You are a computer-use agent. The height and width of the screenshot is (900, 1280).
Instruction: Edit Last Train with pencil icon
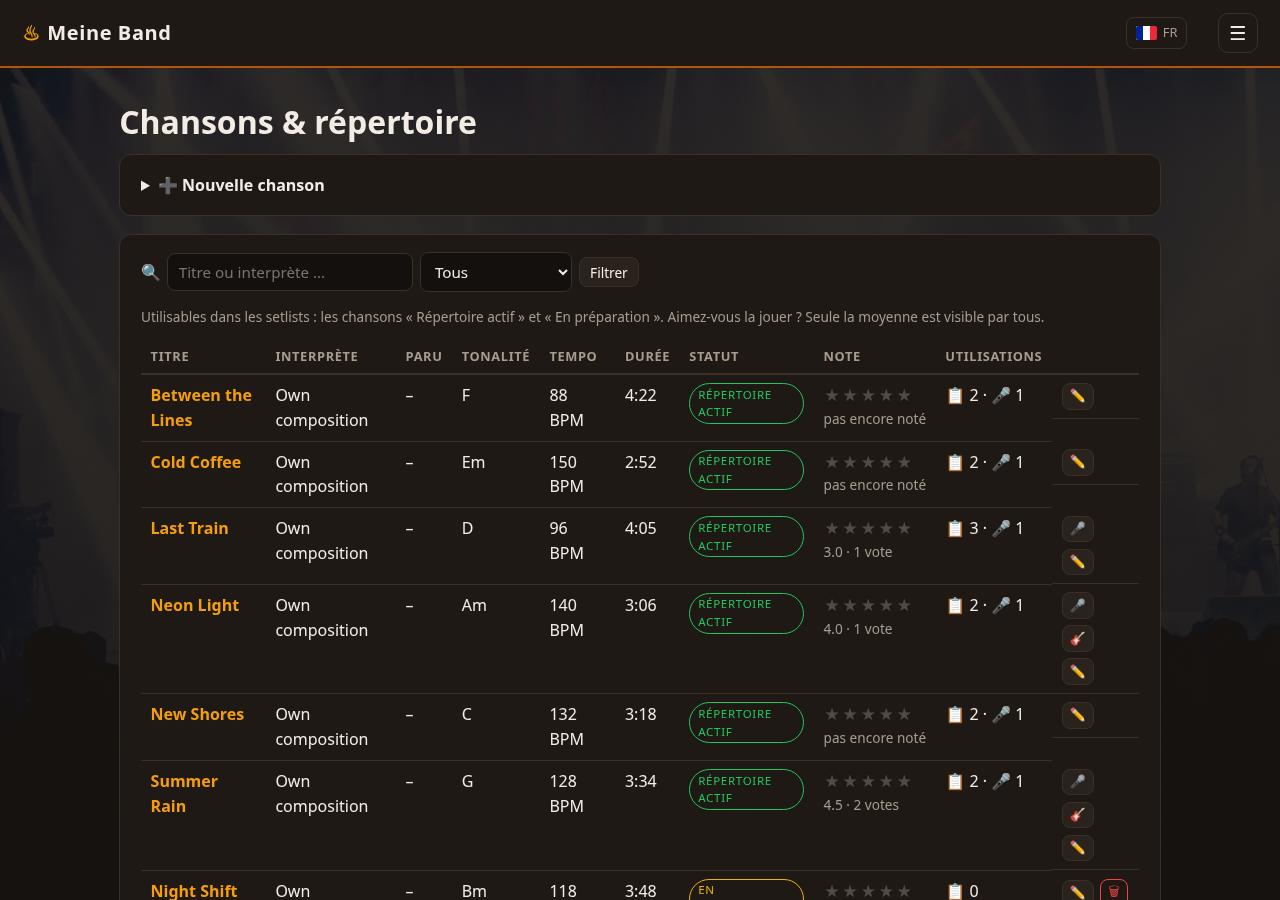coord(1077,562)
